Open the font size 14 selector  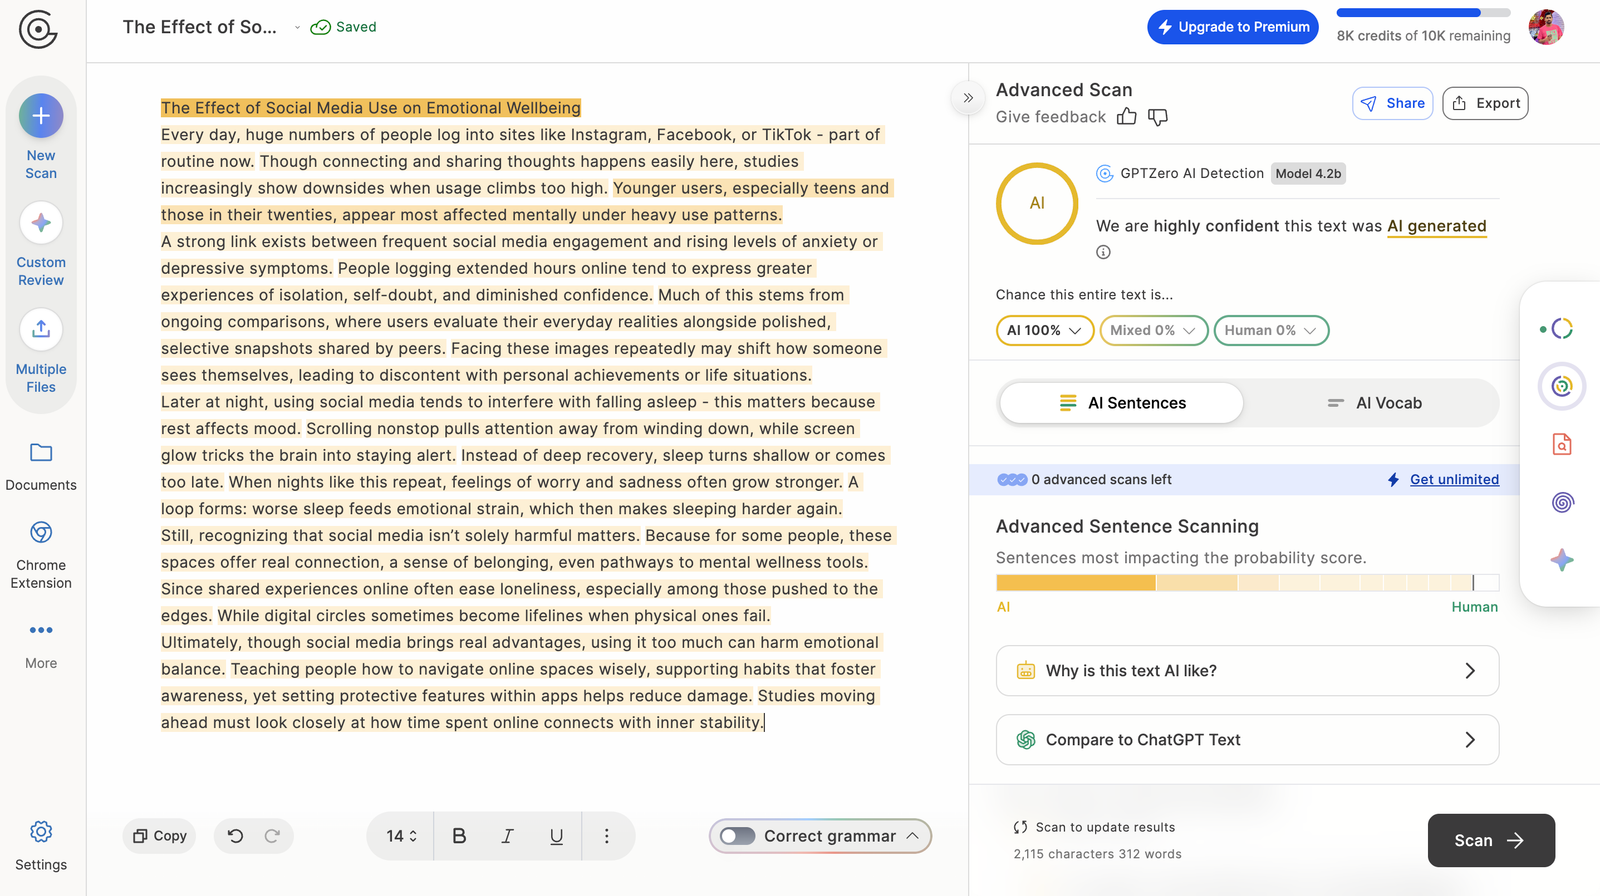point(401,836)
